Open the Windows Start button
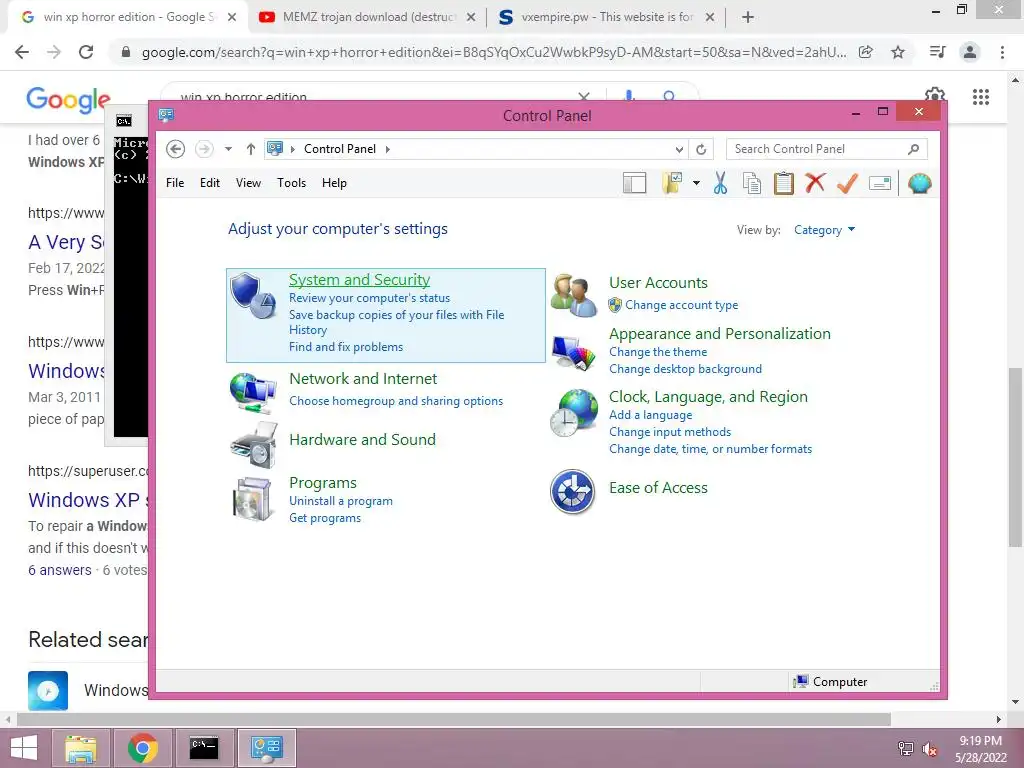1024x768 pixels. click(24, 748)
